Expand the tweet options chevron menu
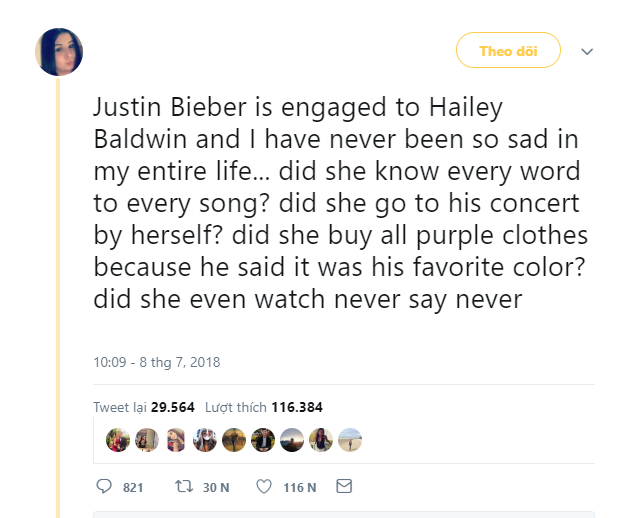The width and height of the screenshot is (633, 518). click(587, 52)
